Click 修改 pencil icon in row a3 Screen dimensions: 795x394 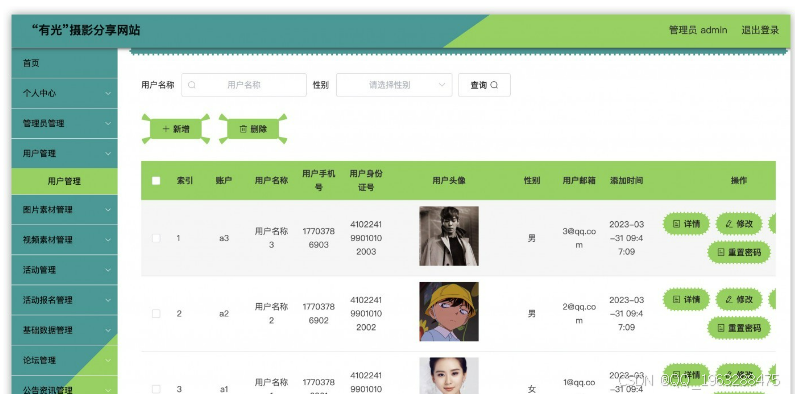coord(729,224)
